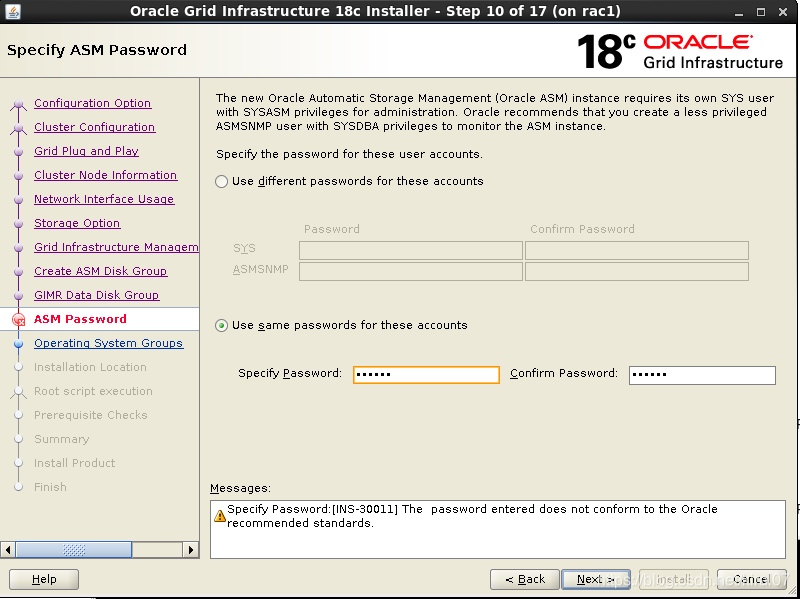800x599 pixels.
Task: Focus the Specify Password field
Action: pos(426,375)
